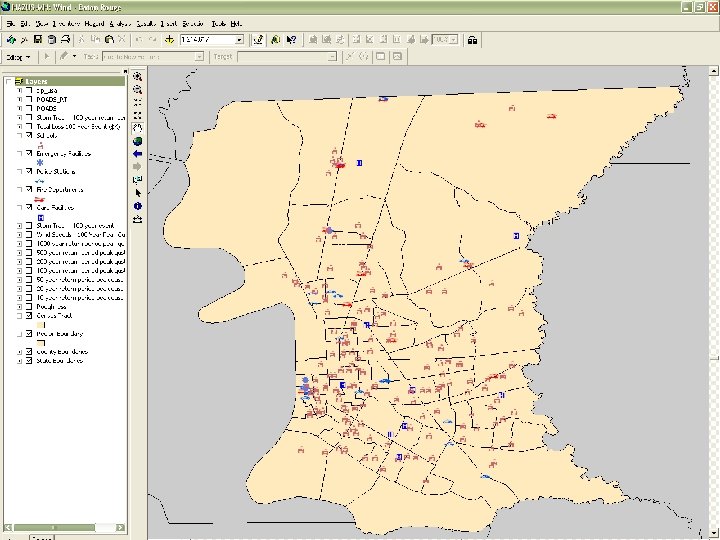
Task: Uncheck the Police Stations layer
Action: click(29, 172)
